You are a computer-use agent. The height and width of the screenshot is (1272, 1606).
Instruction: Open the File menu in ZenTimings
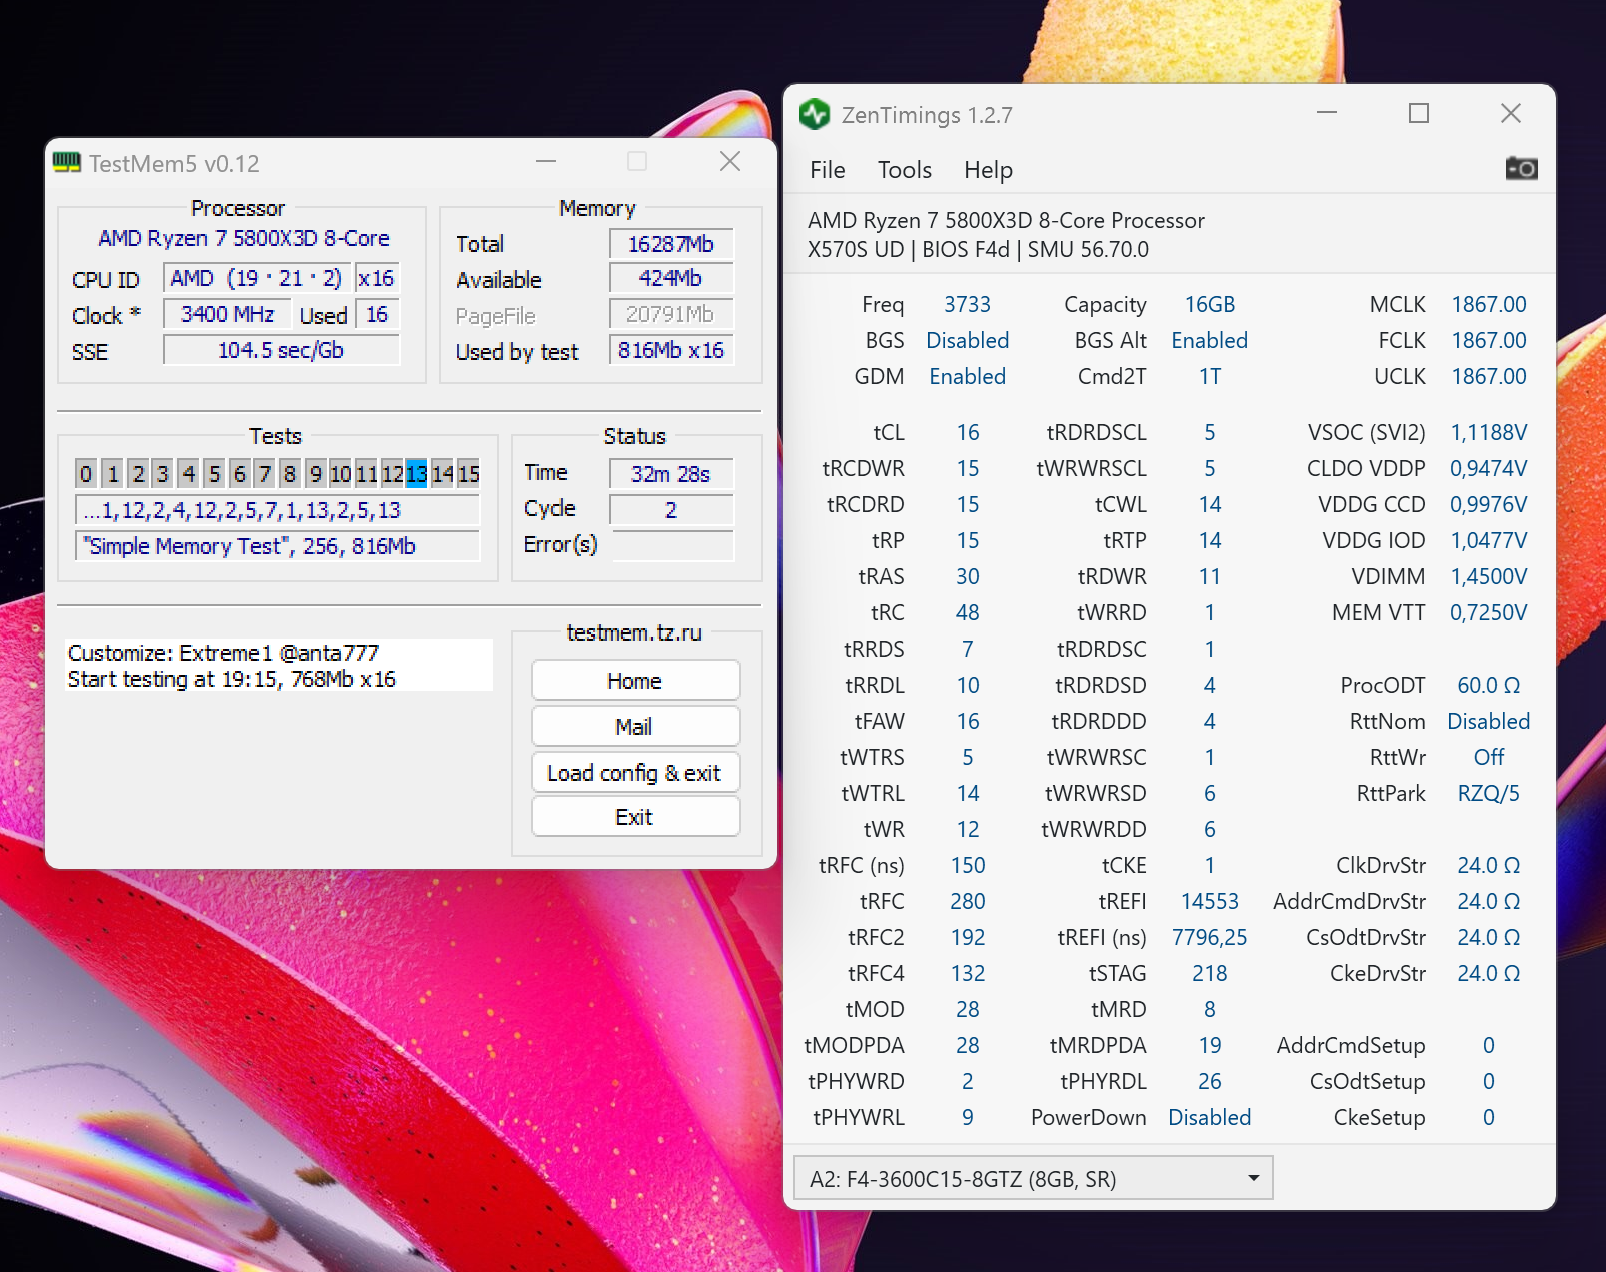point(827,170)
